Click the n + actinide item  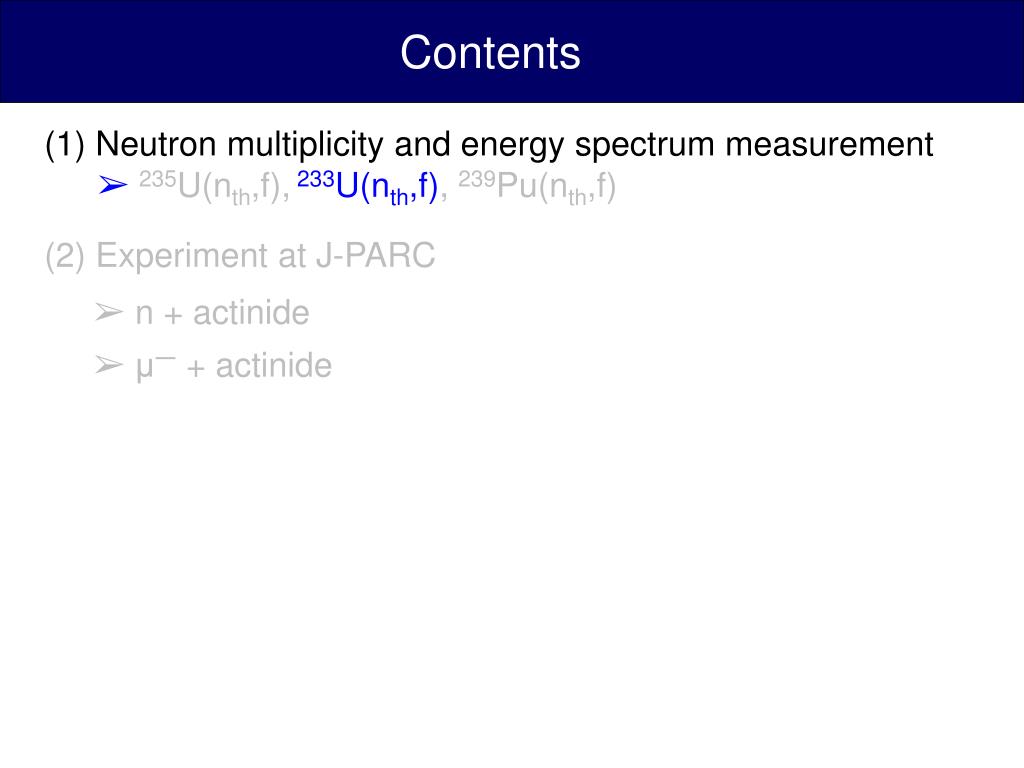tap(222, 313)
